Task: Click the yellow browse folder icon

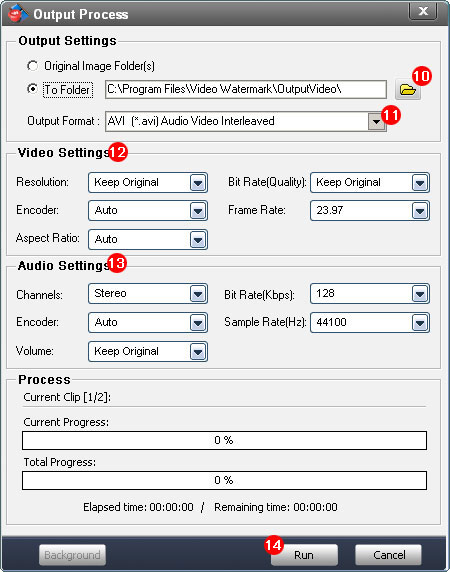Action: 408,89
